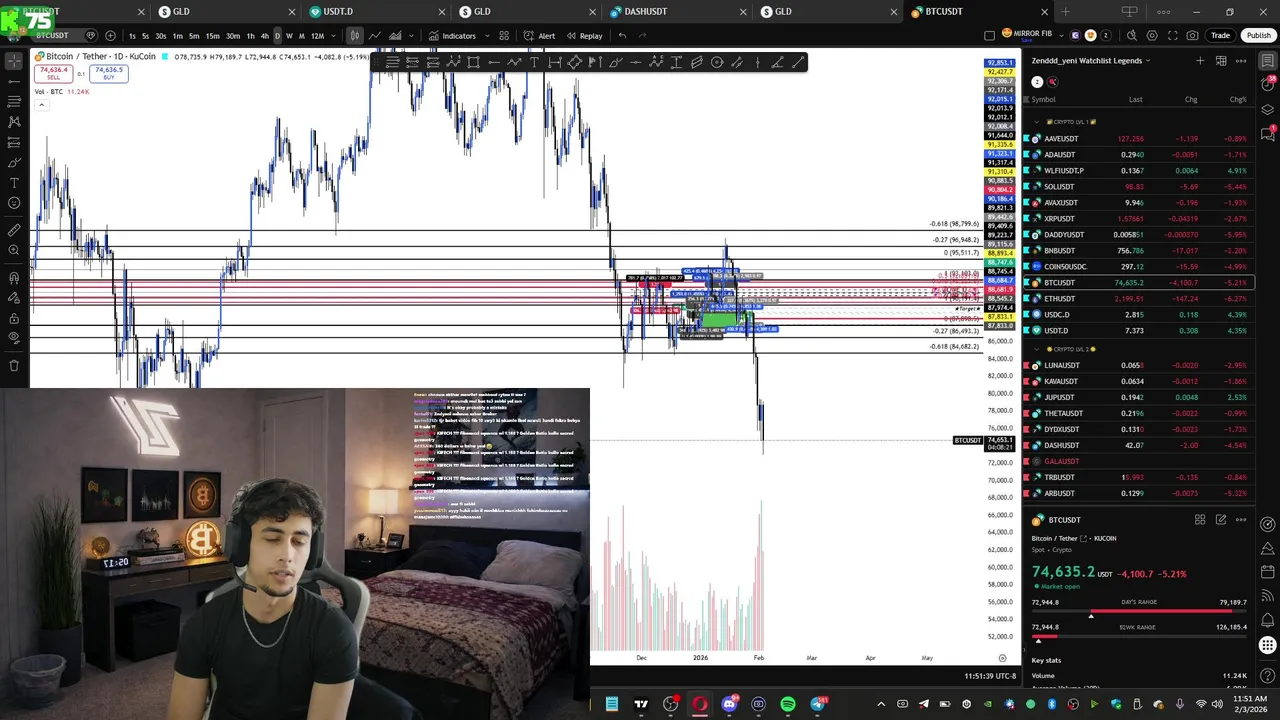Open BTCUSDT details grid icon
The image size is (1280, 720).
(x=1200, y=520)
